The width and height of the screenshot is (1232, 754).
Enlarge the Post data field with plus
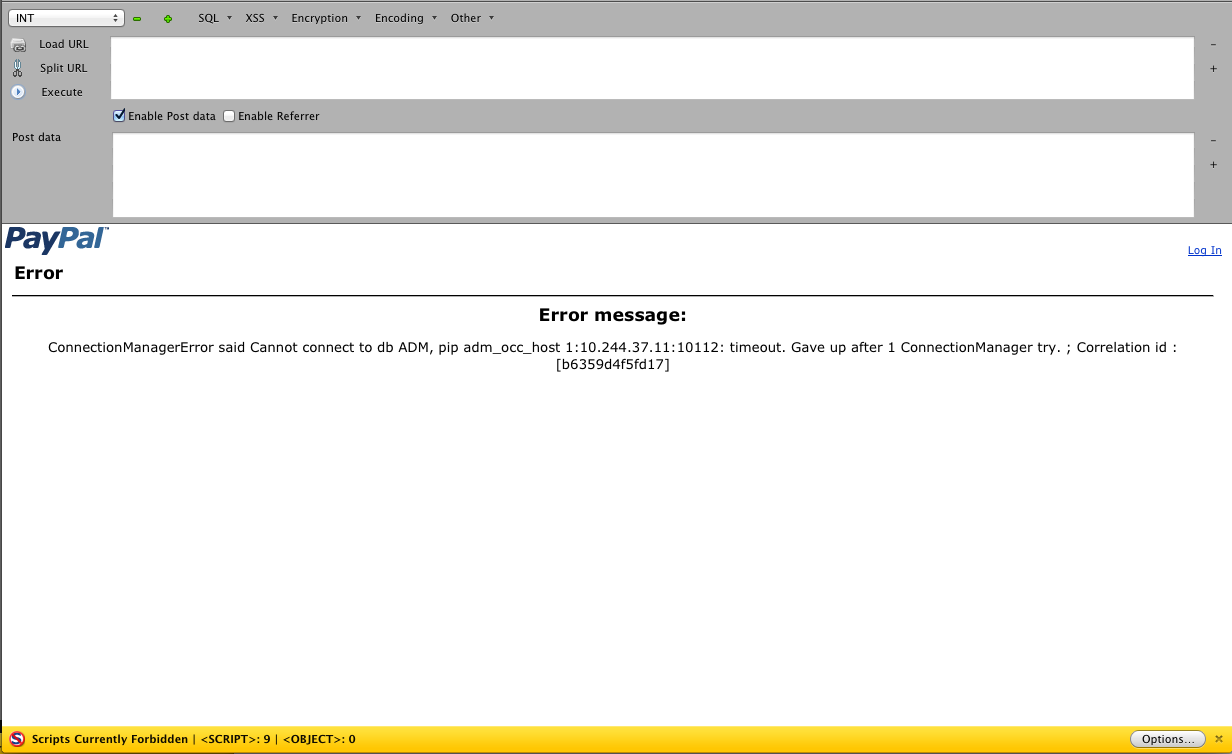1213,165
